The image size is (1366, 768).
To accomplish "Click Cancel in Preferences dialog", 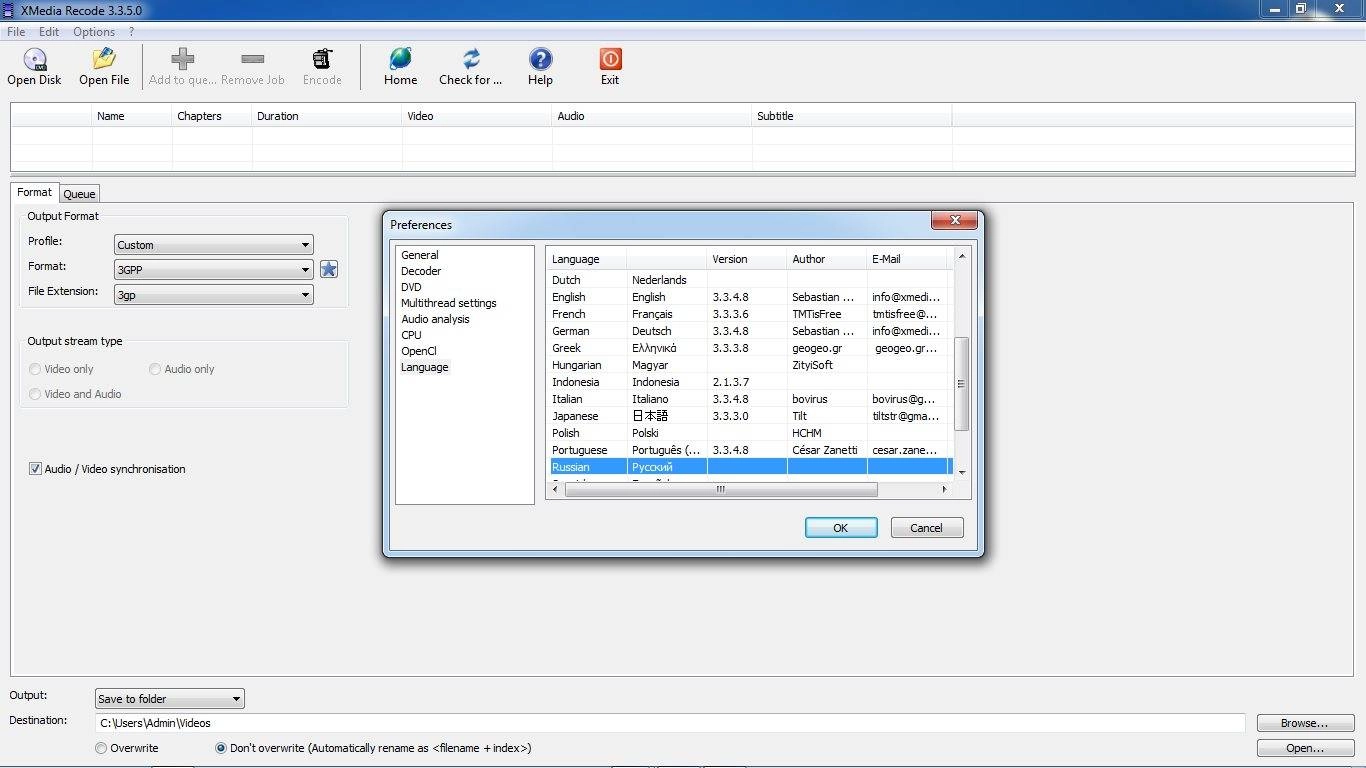I will [x=926, y=528].
